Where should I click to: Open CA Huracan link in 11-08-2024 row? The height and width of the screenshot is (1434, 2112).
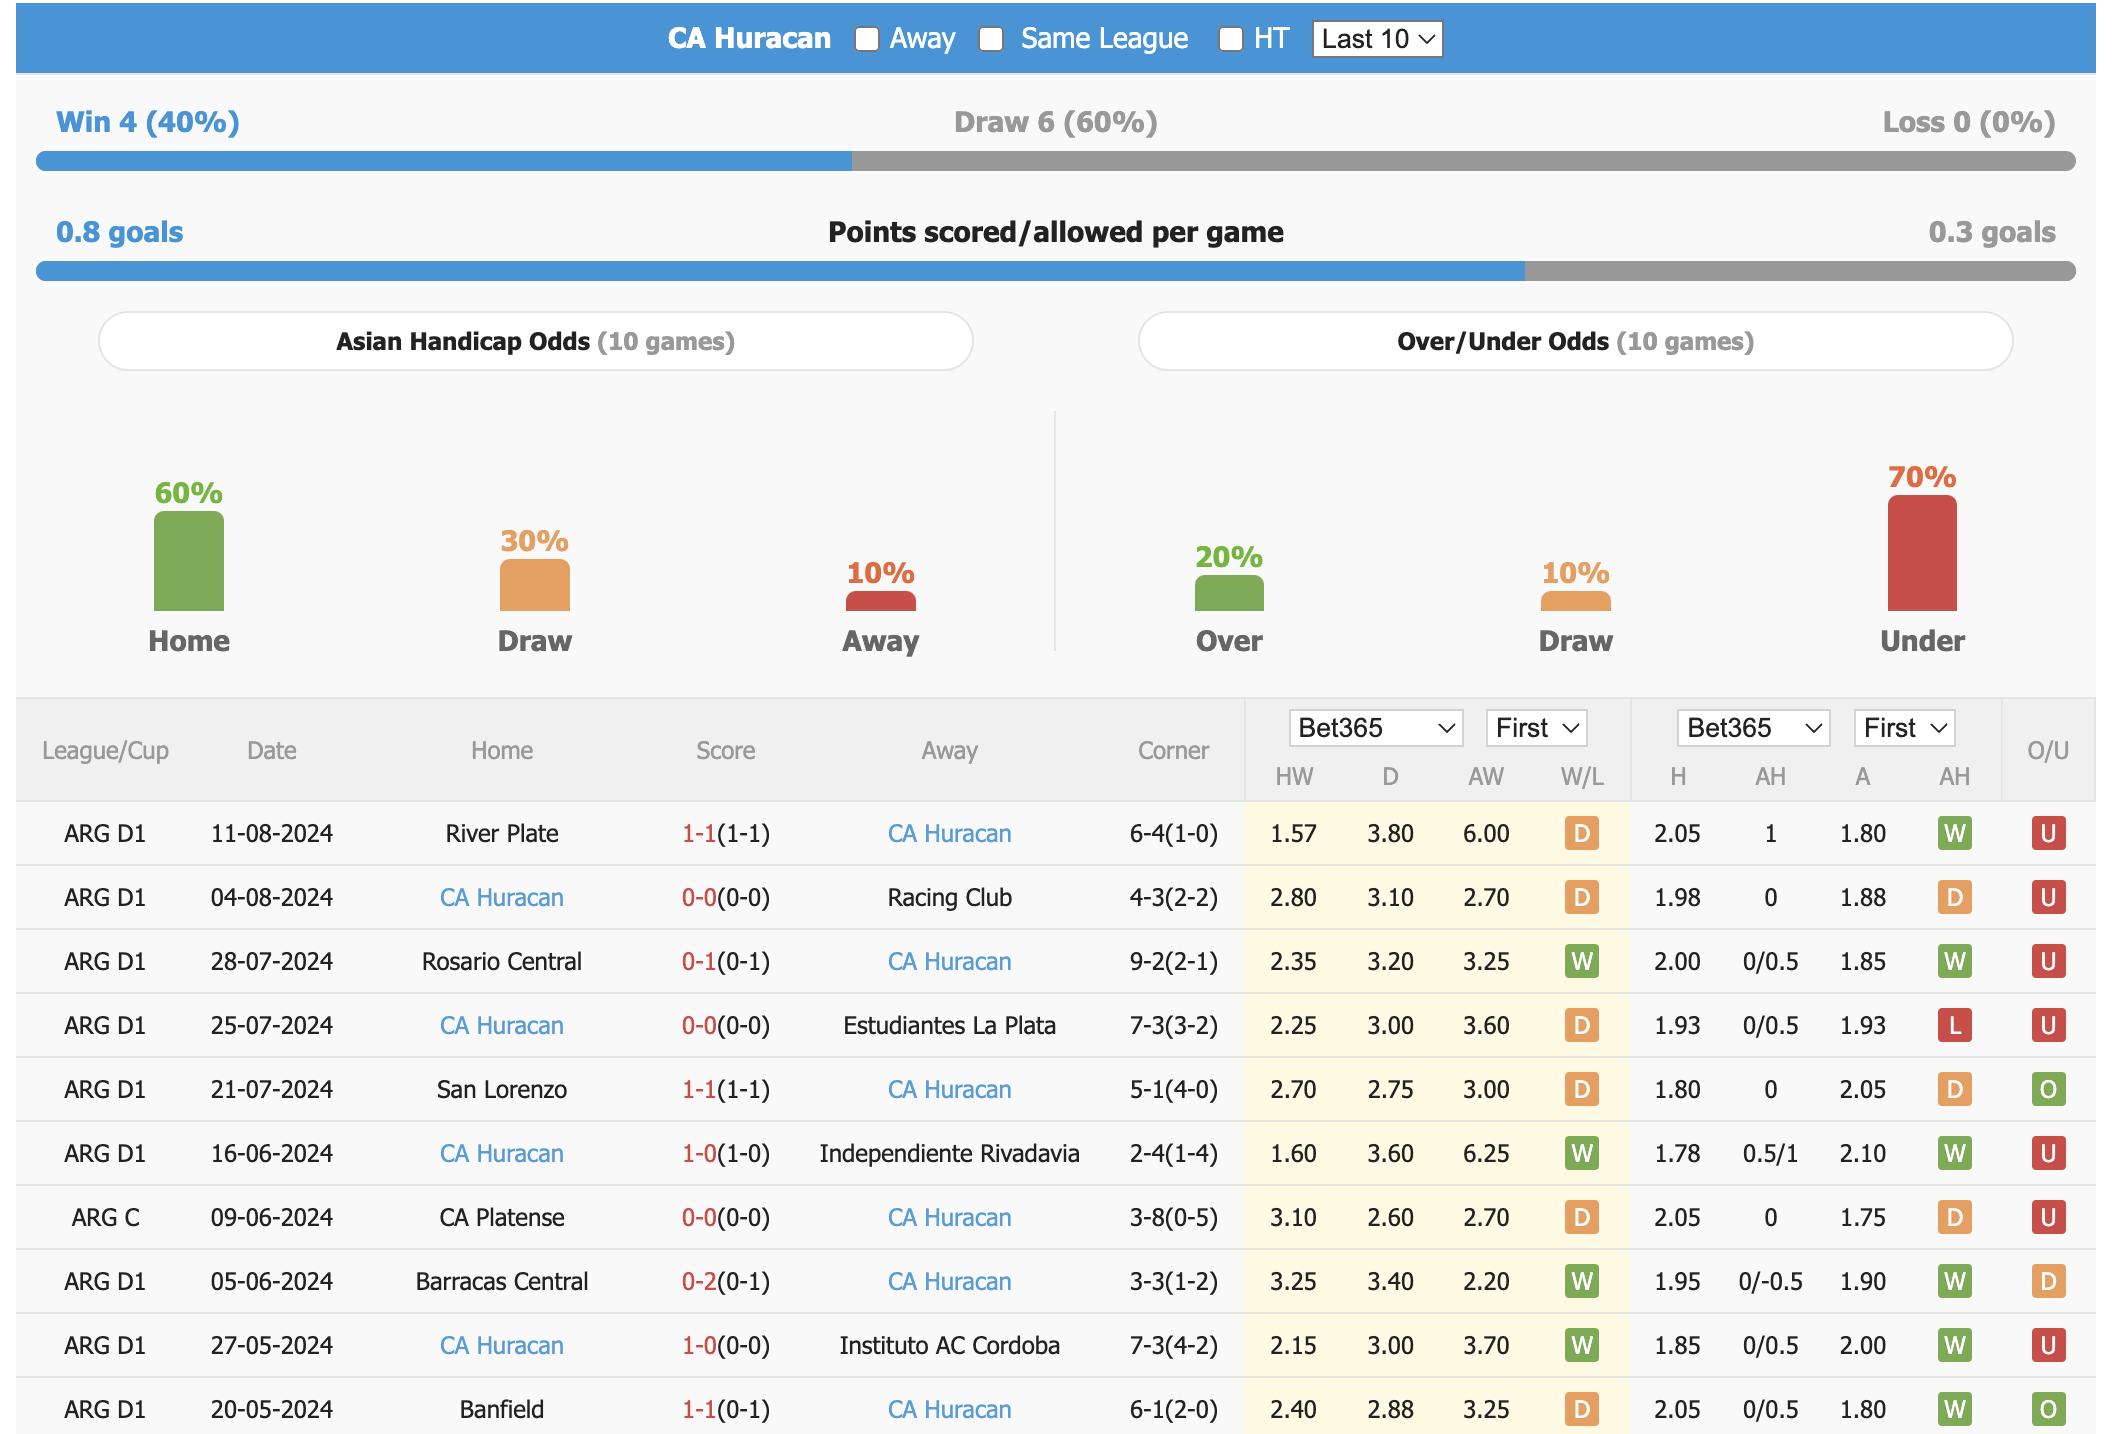point(950,833)
